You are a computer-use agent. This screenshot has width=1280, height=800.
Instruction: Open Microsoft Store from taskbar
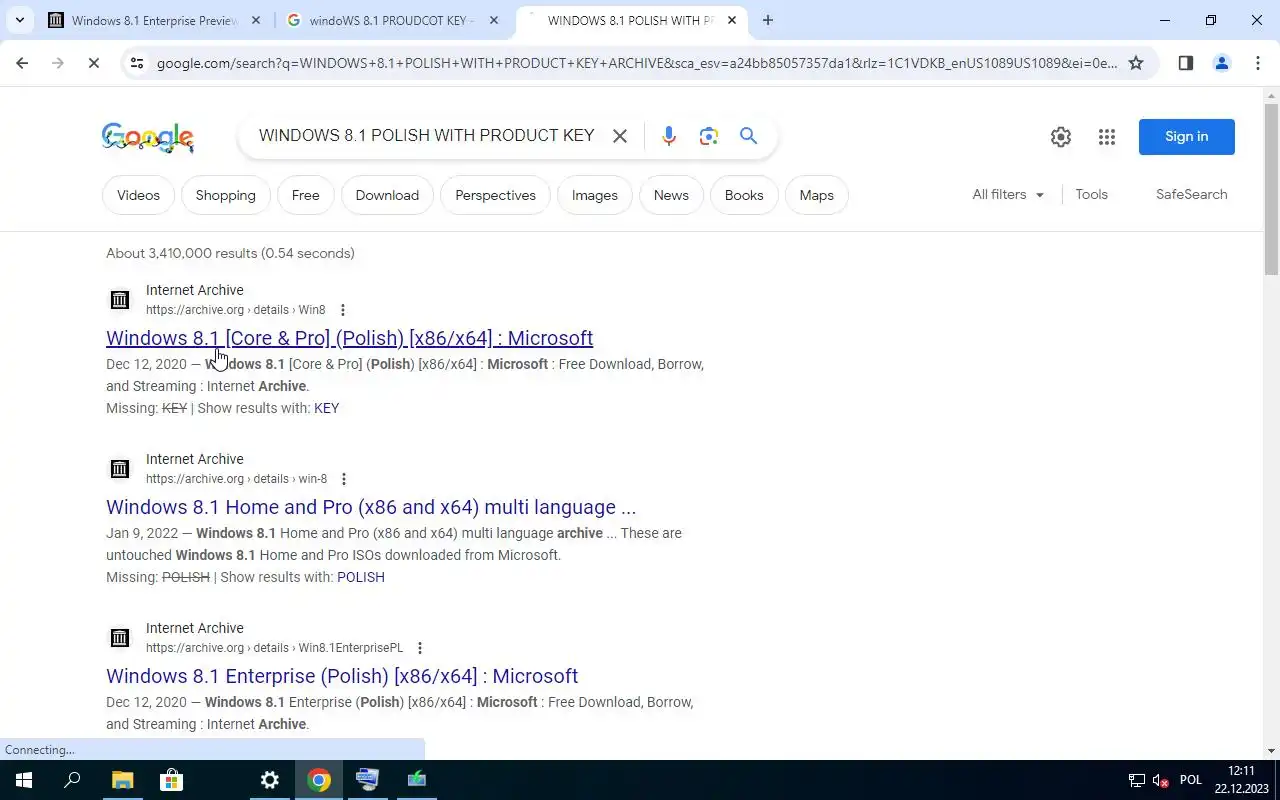[x=171, y=780]
